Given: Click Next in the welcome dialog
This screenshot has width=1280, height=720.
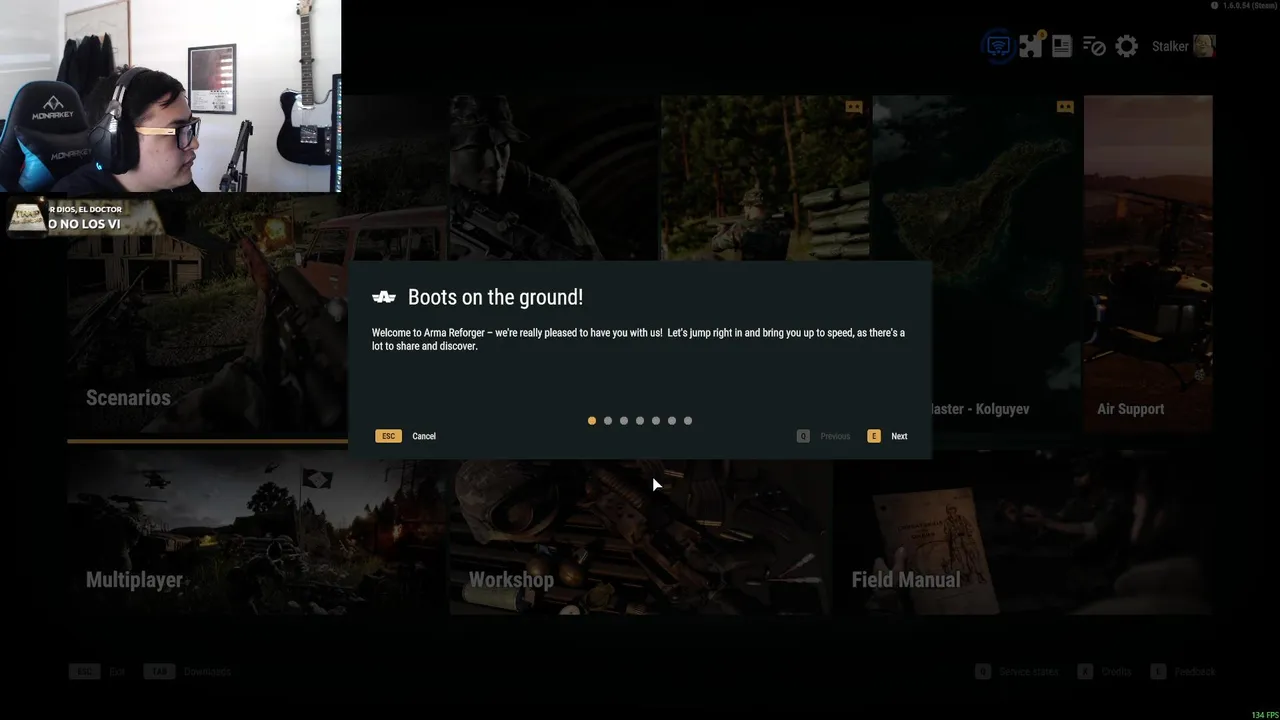Looking at the screenshot, I should coord(899,436).
